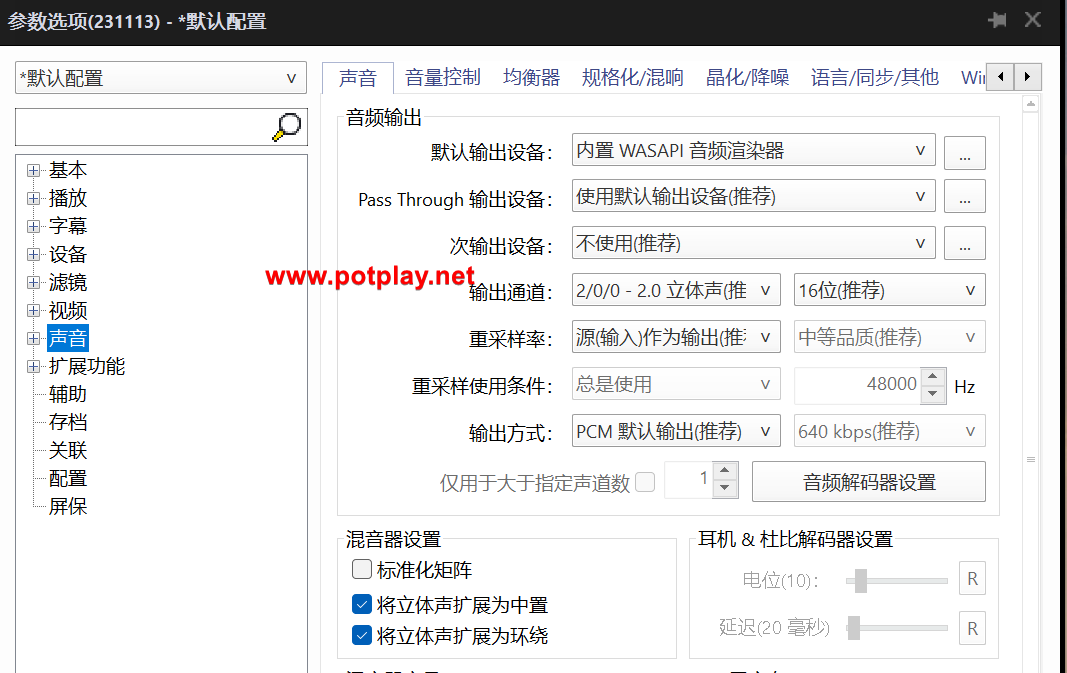The width and height of the screenshot is (1067, 673).
Task: Switch to the 语言/同步/其他 tab
Action: (x=874, y=78)
